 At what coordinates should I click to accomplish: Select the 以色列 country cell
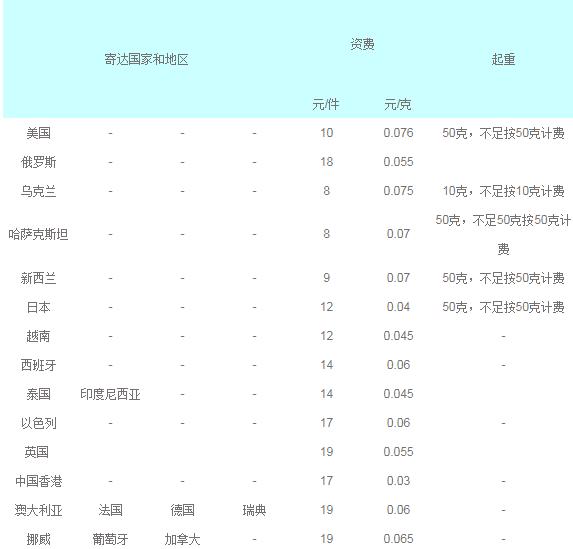pyautogui.click(x=38, y=423)
